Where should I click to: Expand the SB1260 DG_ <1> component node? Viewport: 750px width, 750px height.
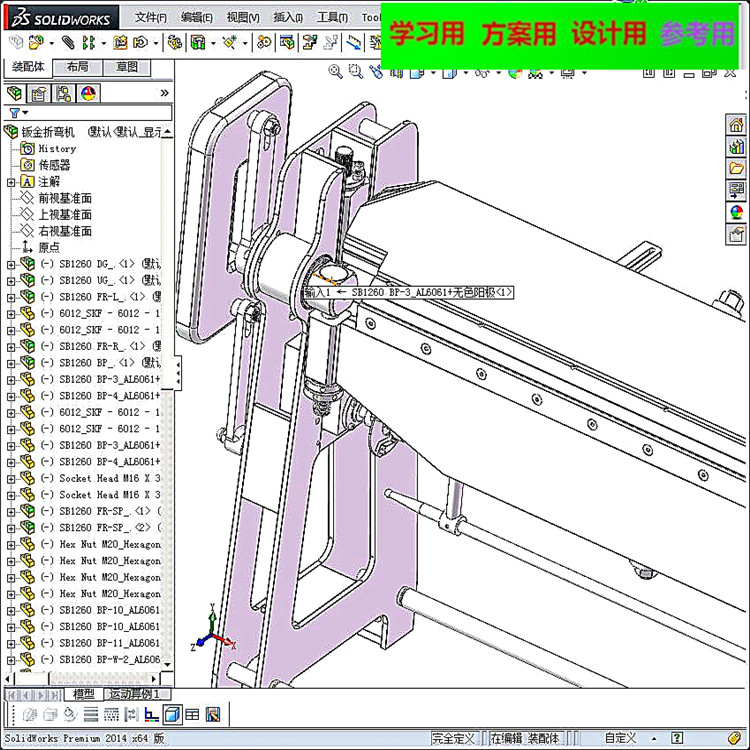click(x=11, y=265)
